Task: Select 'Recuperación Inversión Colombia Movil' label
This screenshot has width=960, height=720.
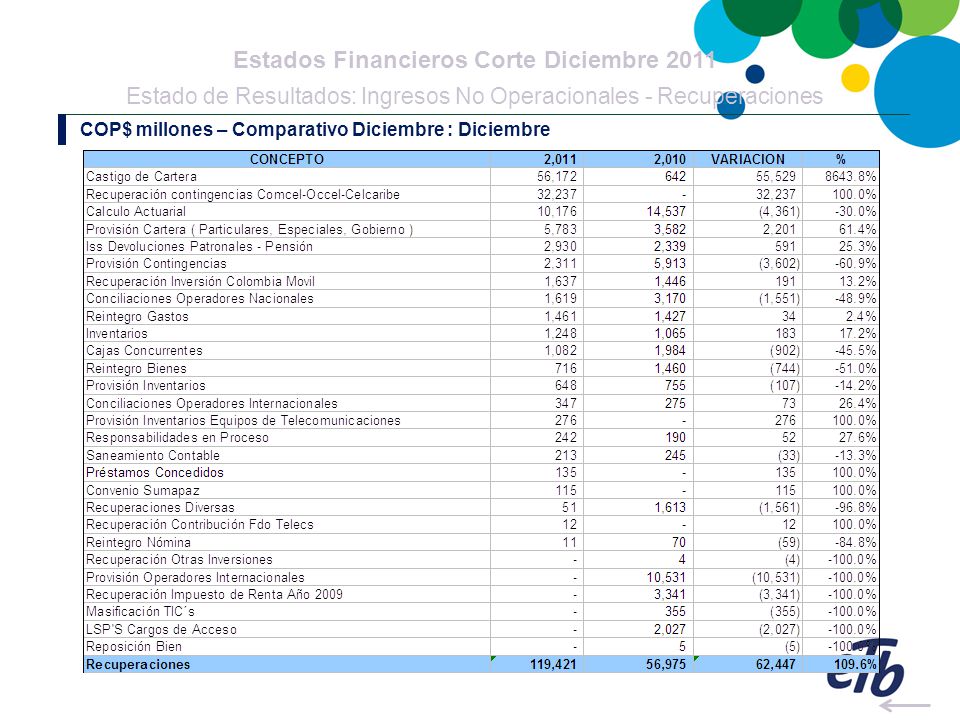Action: [200, 282]
